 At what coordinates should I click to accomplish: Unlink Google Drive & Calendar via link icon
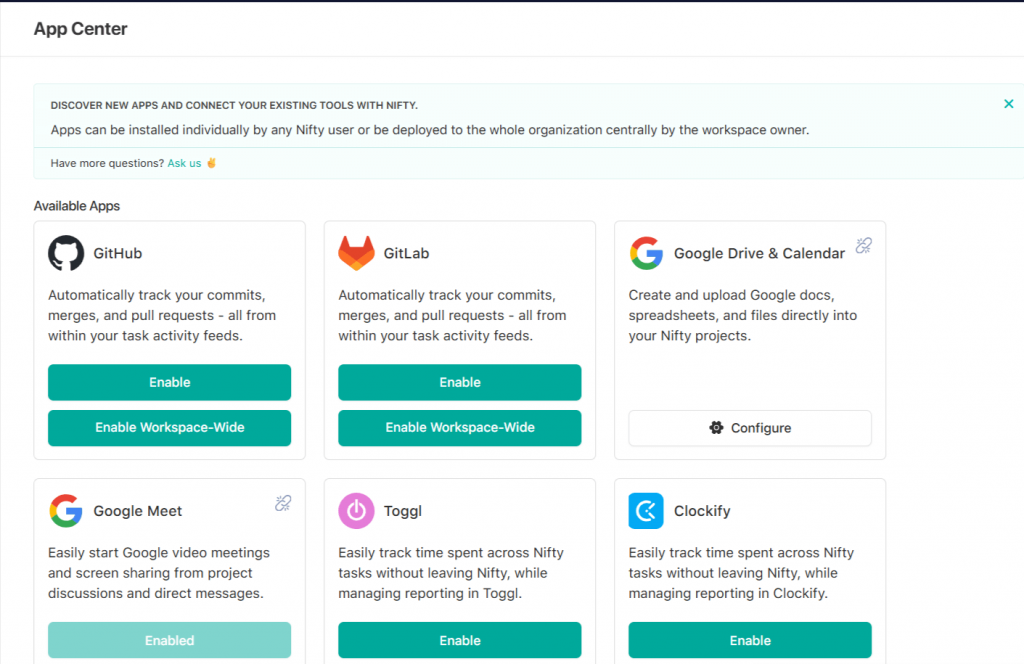click(x=863, y=245)
